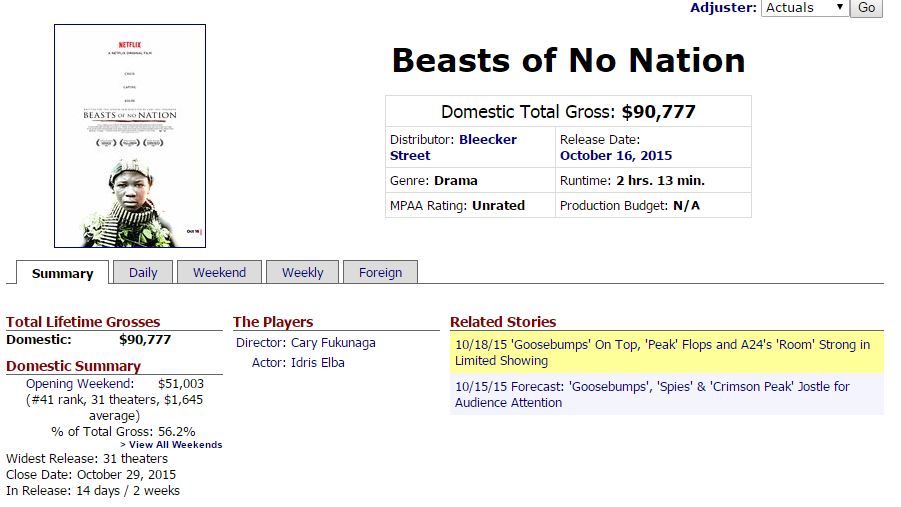The image size is (901, 507).
Task: Open the Foreign tab
Action: pos(380,272)
